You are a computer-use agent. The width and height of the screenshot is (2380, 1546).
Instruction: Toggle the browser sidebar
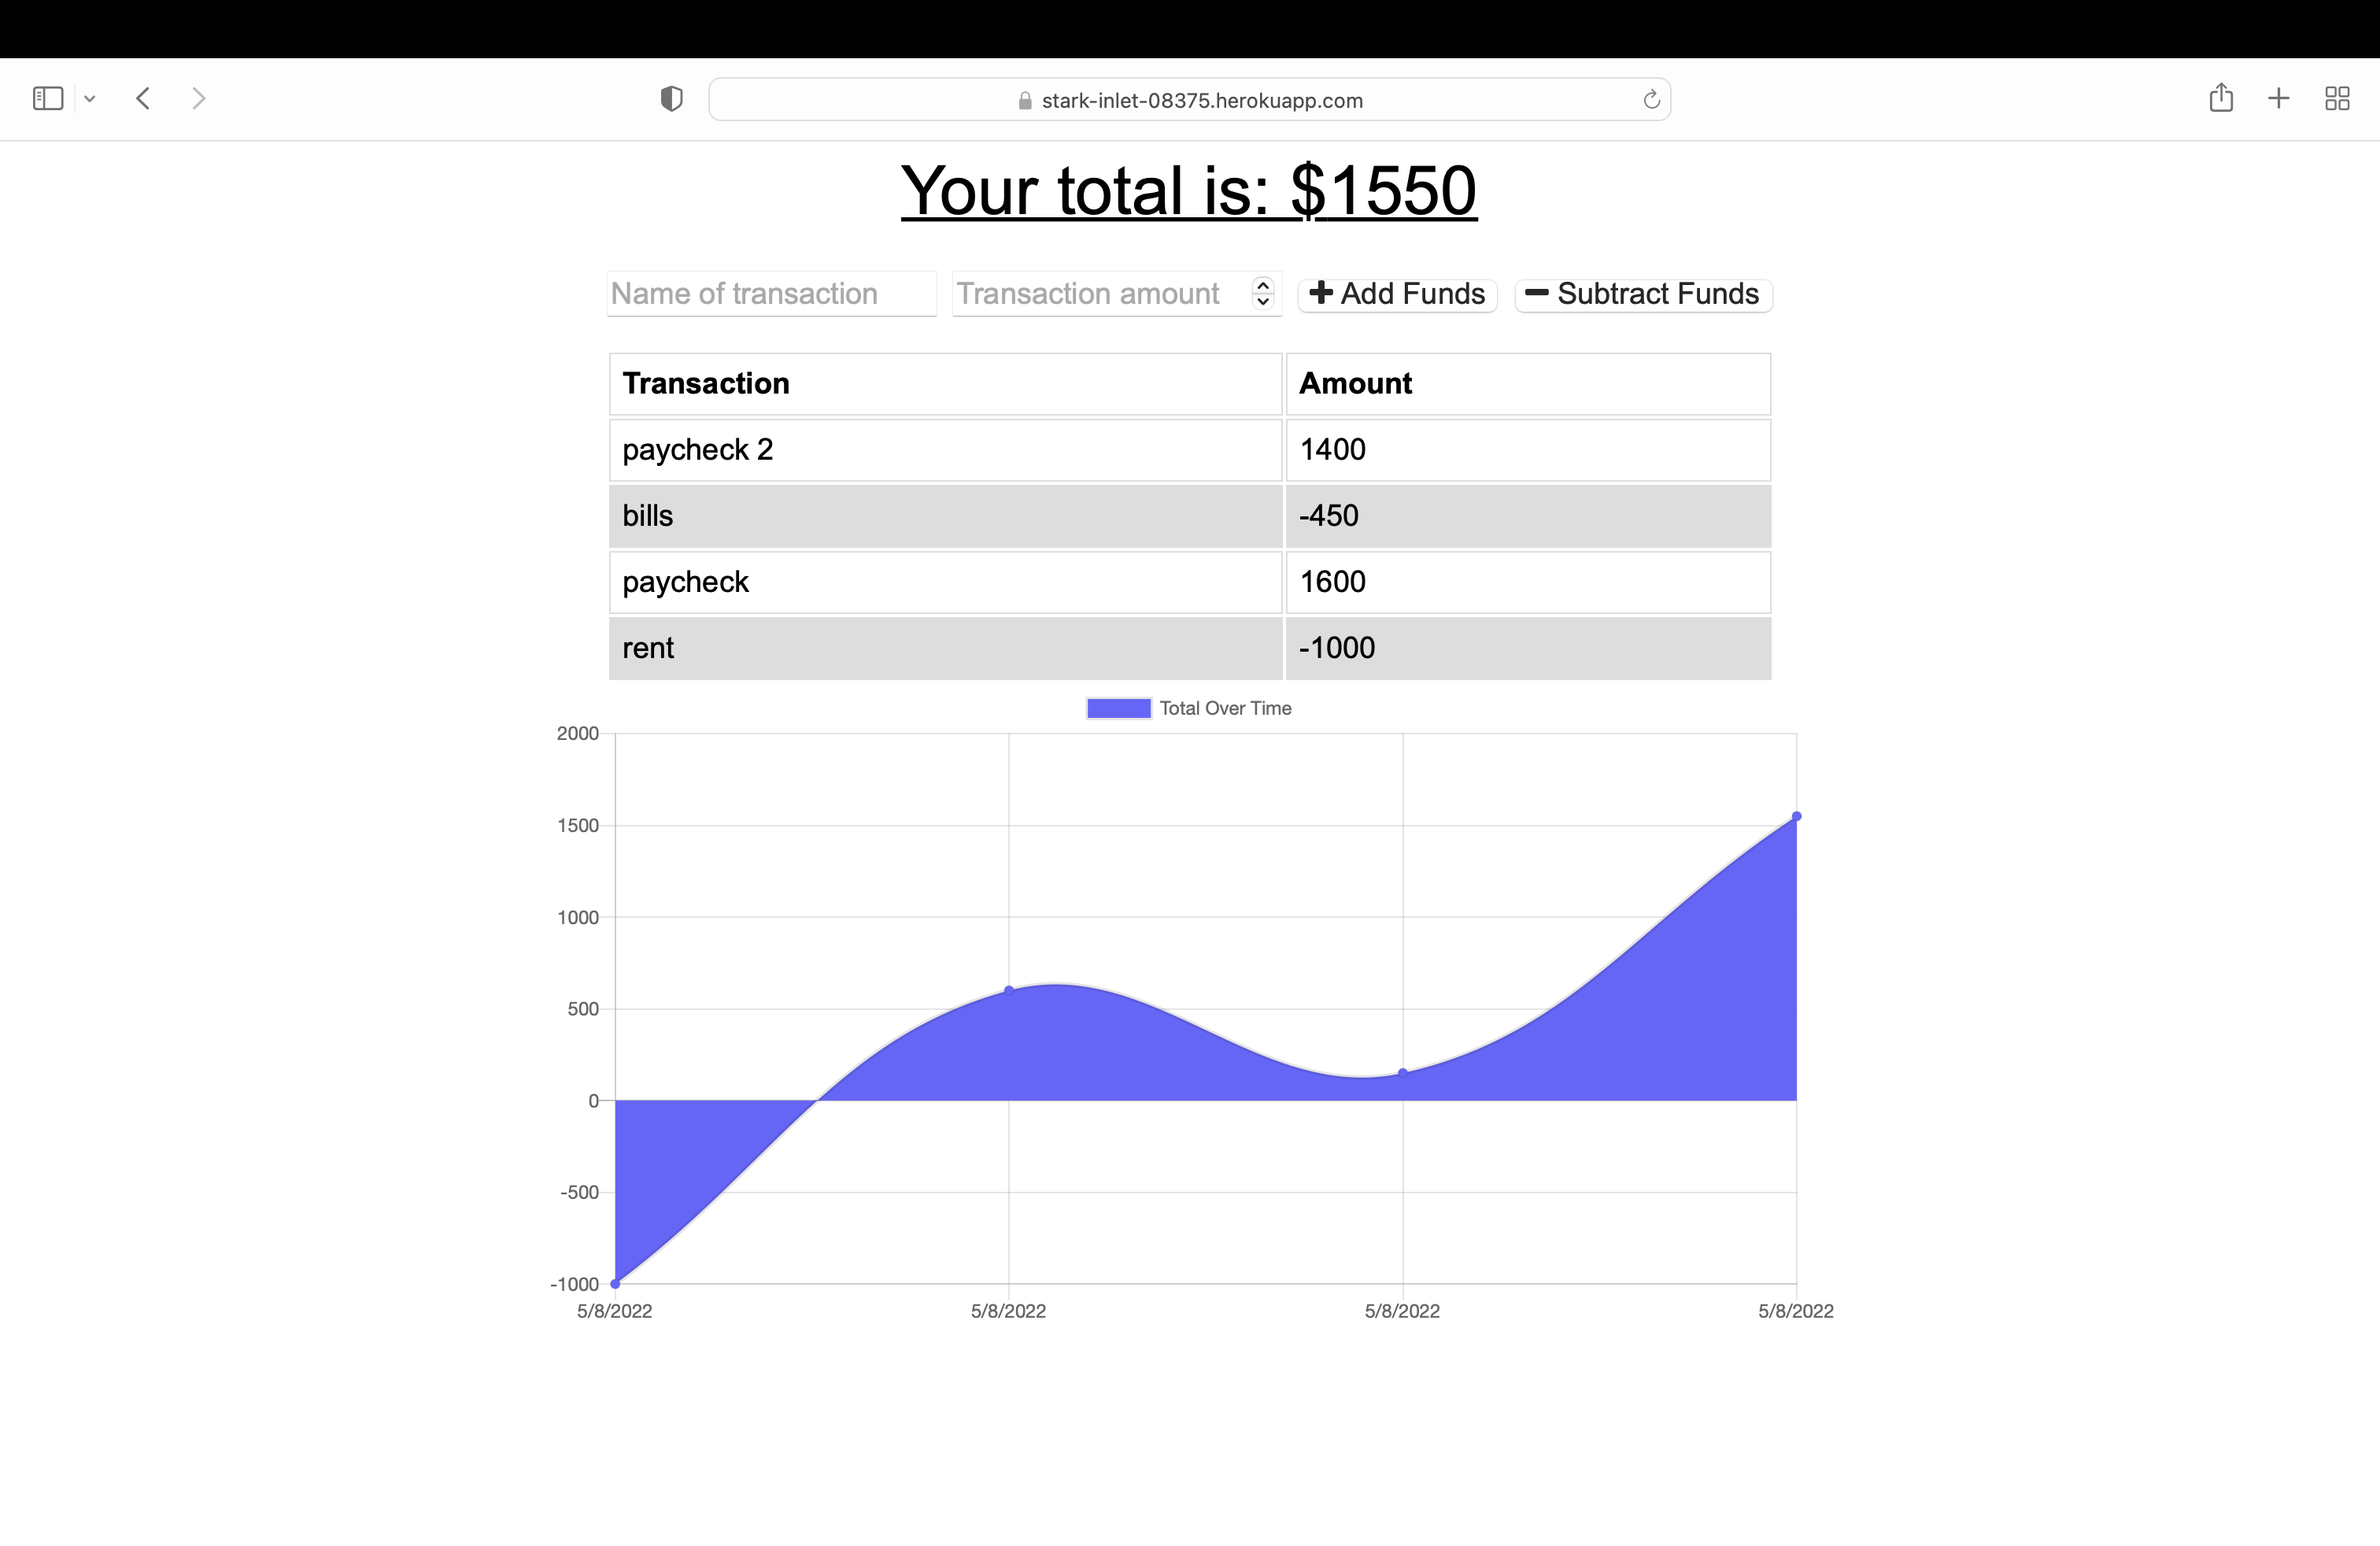pyautogui.click(x=47, y=98)
